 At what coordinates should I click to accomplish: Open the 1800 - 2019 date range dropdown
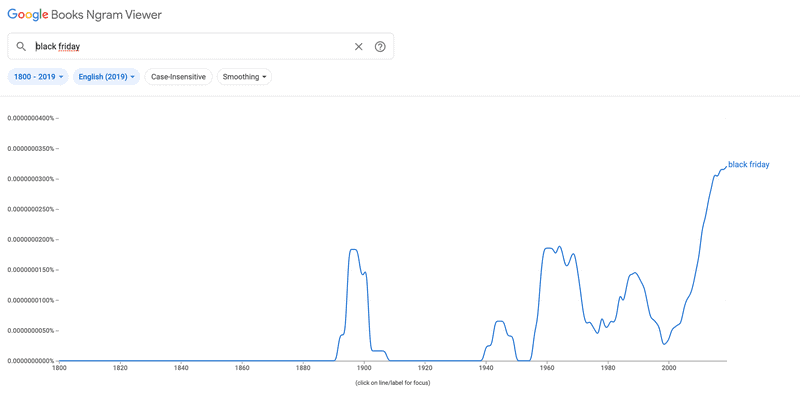click(38, 77)
